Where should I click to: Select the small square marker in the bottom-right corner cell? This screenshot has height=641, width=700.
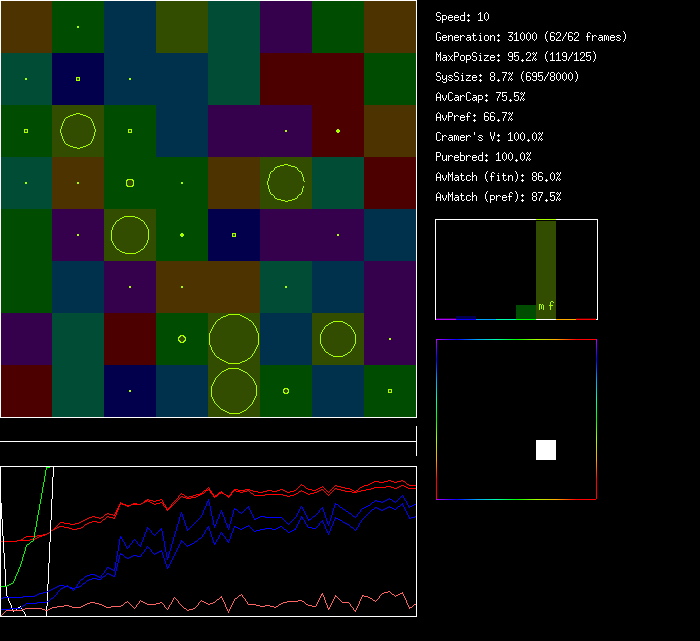(390, 391)
